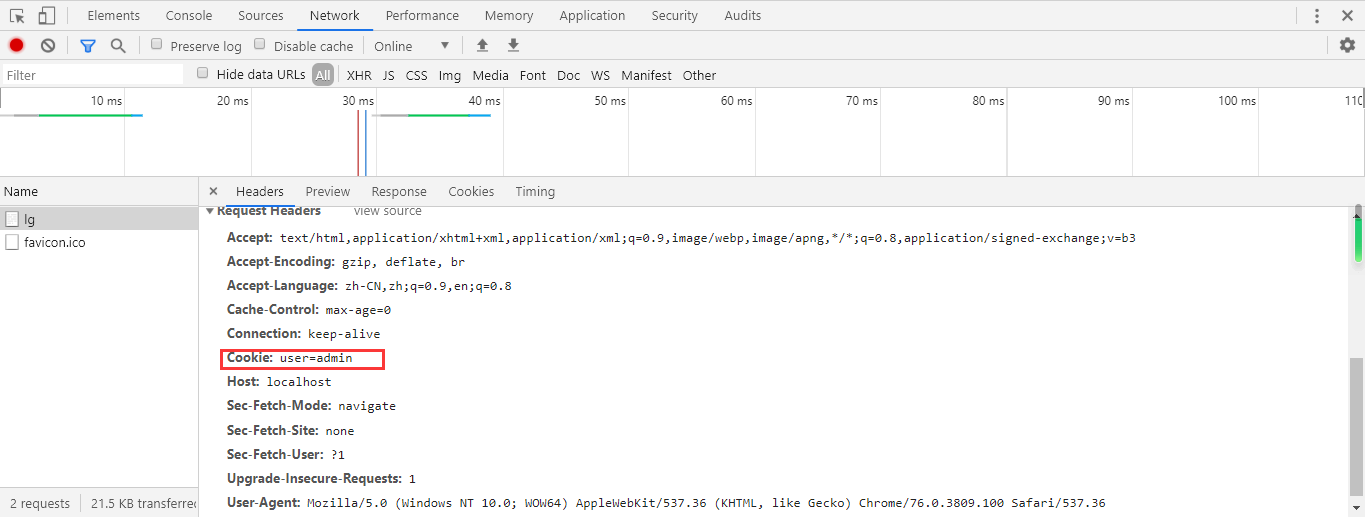
Task: Click the Name column header
Action: tap(99, 192)
